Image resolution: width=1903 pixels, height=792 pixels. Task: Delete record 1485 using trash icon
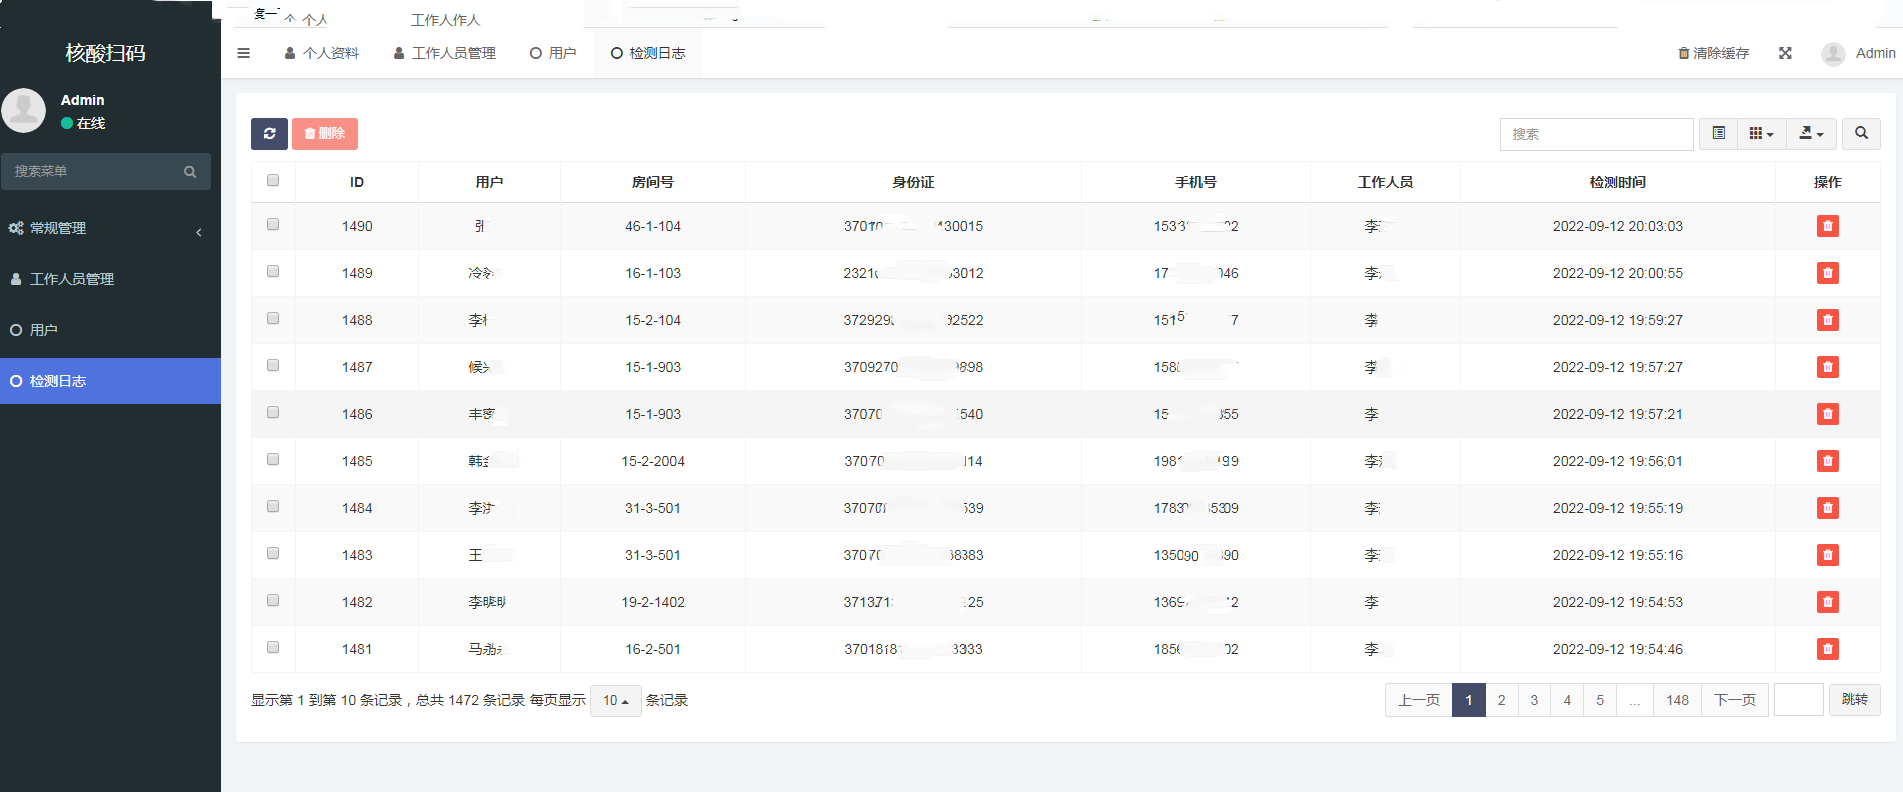pos(1827,461)
